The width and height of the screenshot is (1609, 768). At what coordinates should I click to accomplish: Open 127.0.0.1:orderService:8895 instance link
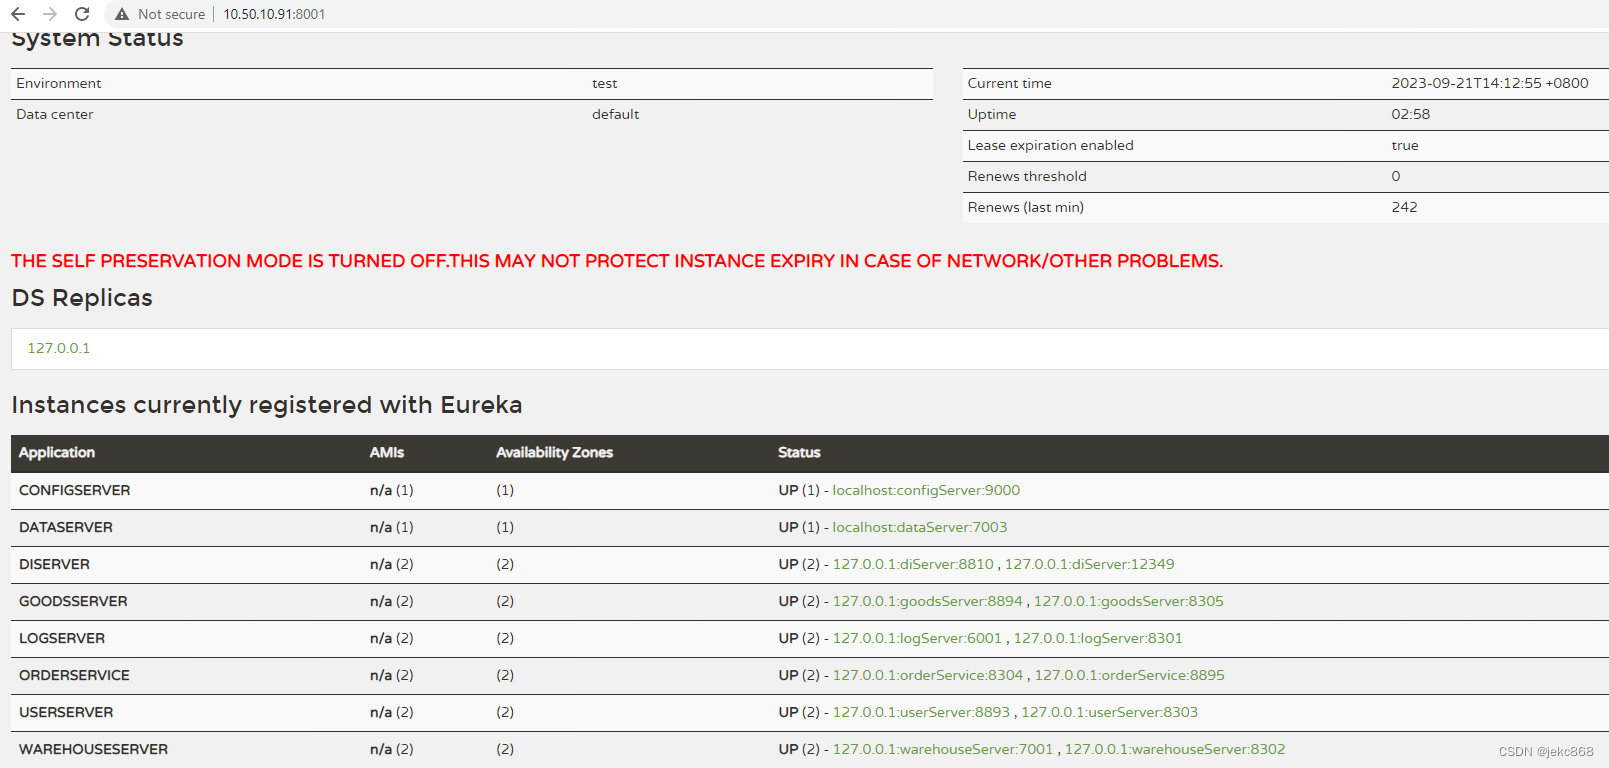coord(1129,675)
